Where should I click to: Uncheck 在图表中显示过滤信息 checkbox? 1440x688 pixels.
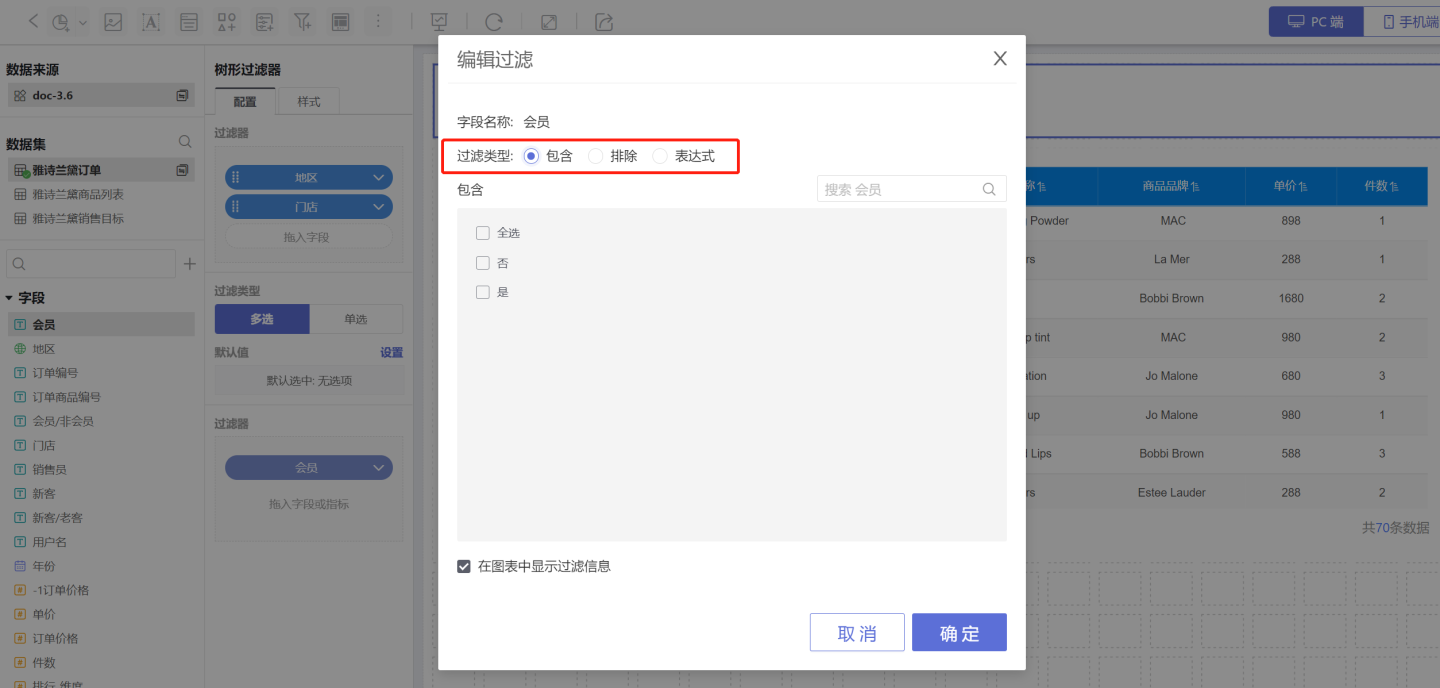pyautogui.click(x=464, y=566)
